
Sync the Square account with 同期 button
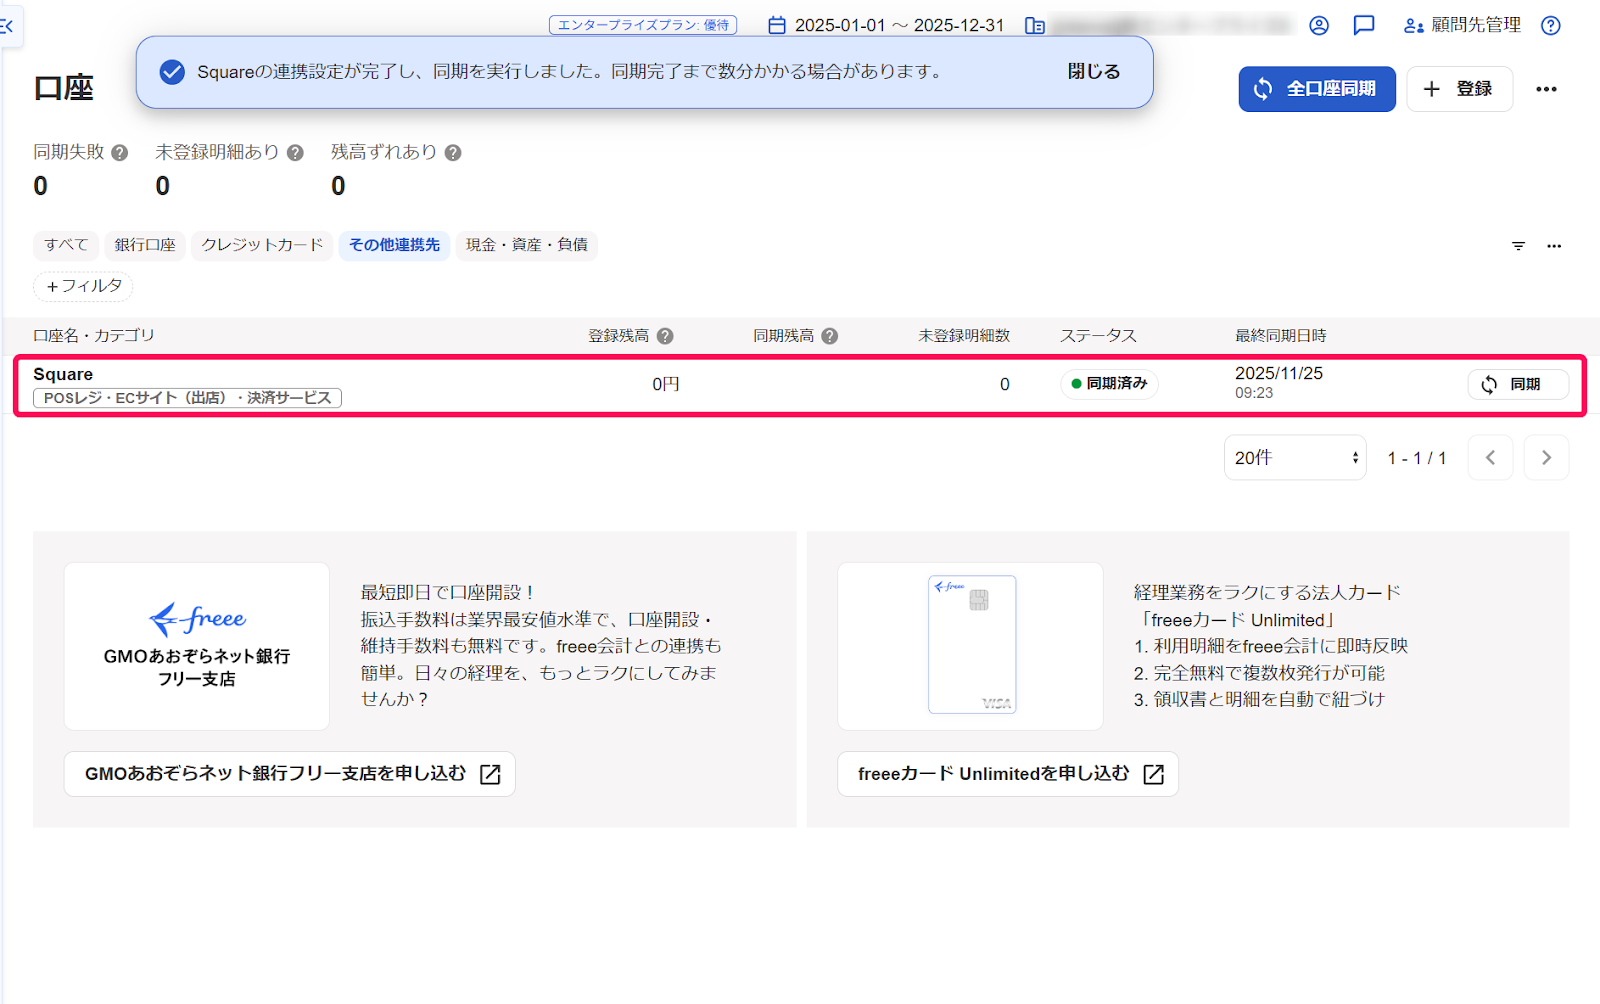[1517, 385]
